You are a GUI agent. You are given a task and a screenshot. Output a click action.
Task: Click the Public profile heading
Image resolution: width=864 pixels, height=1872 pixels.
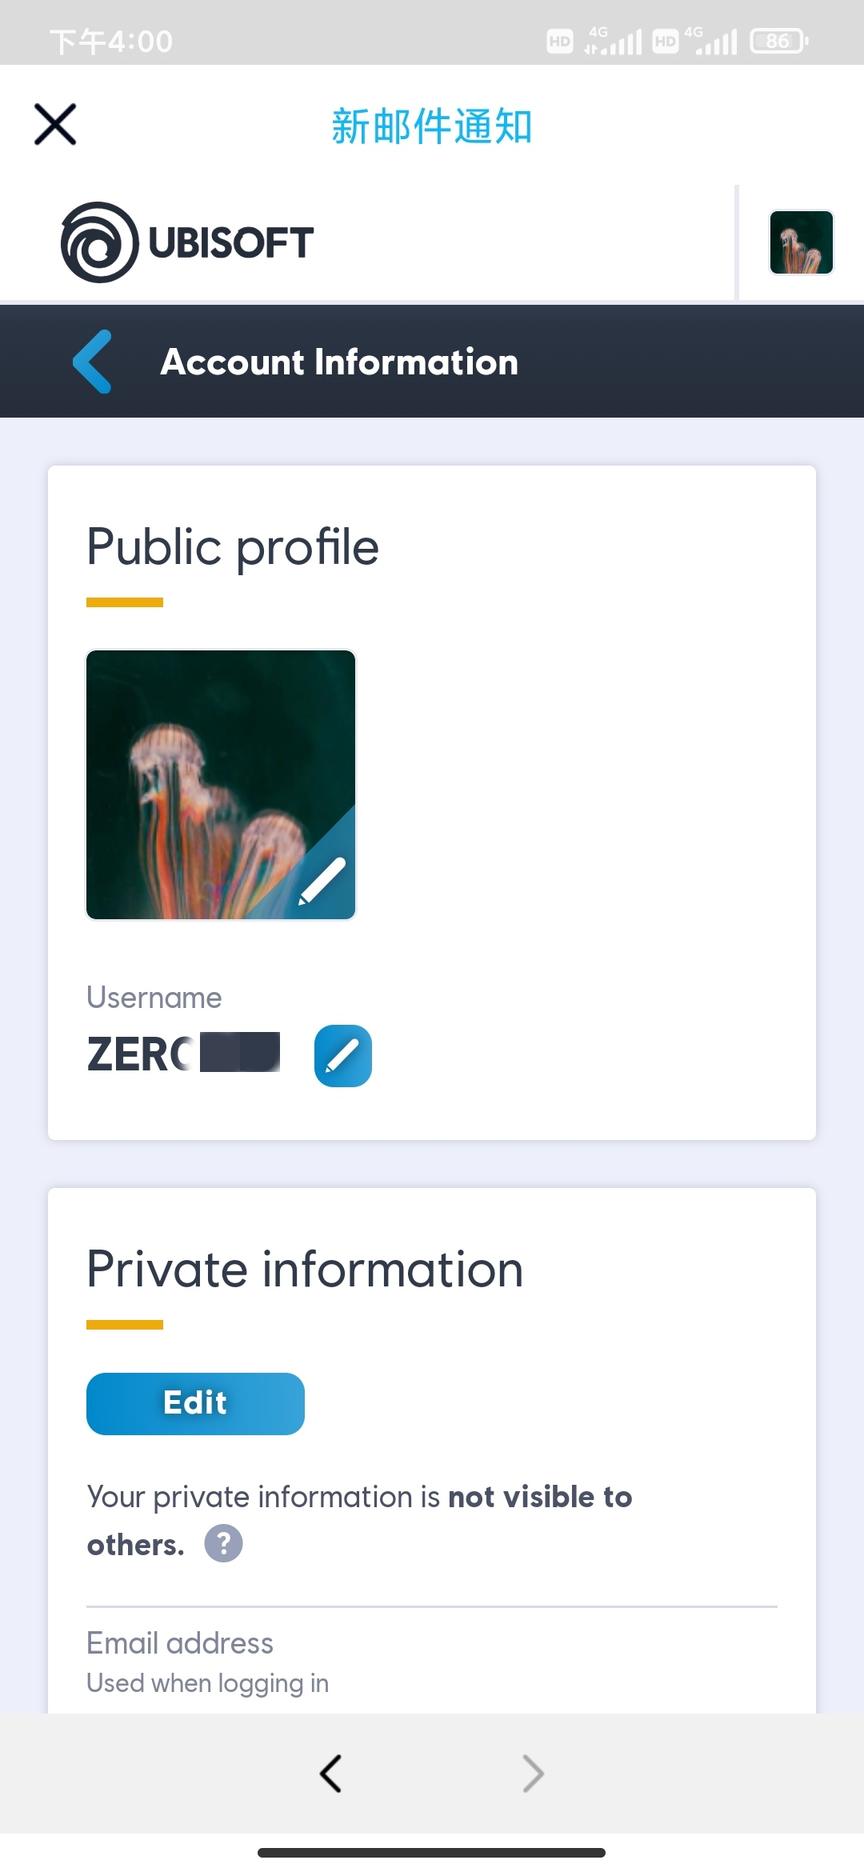(233, 547)
